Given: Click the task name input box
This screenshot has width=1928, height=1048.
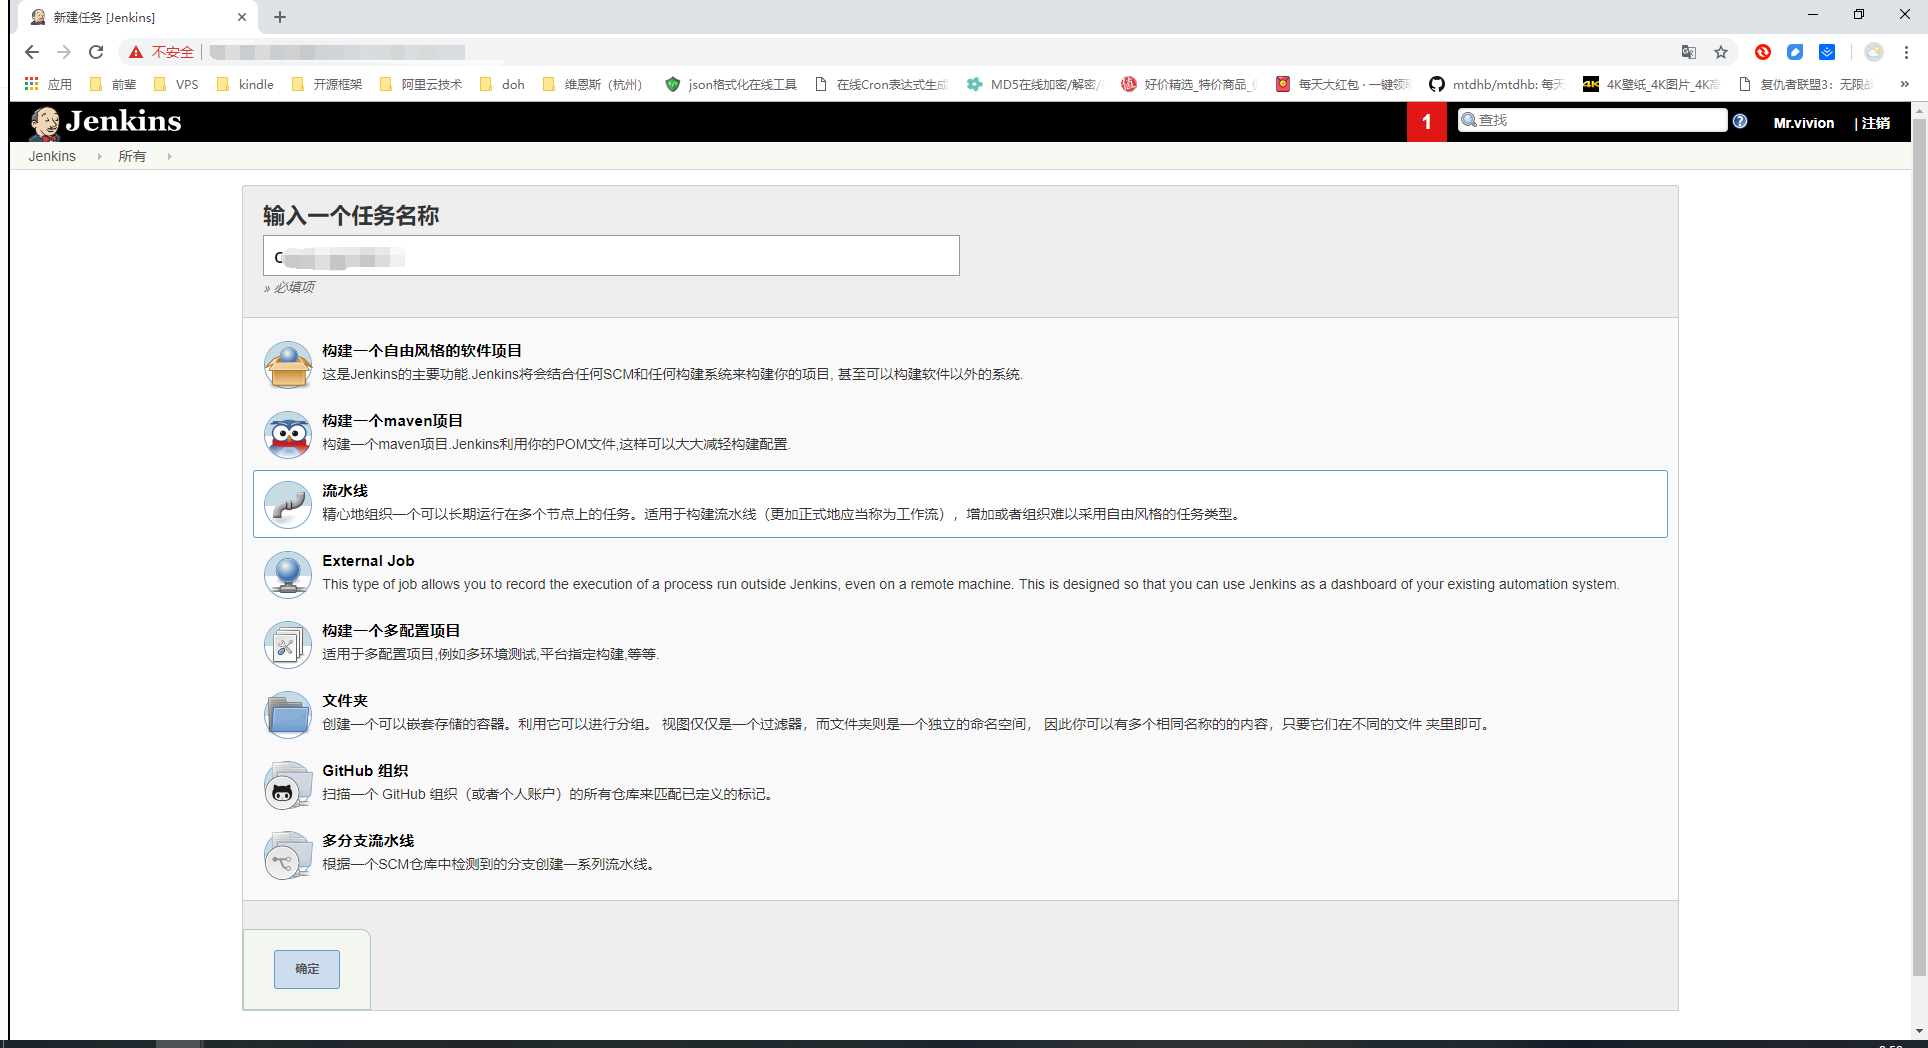Looking at the screenshot, I should point(610,256).
